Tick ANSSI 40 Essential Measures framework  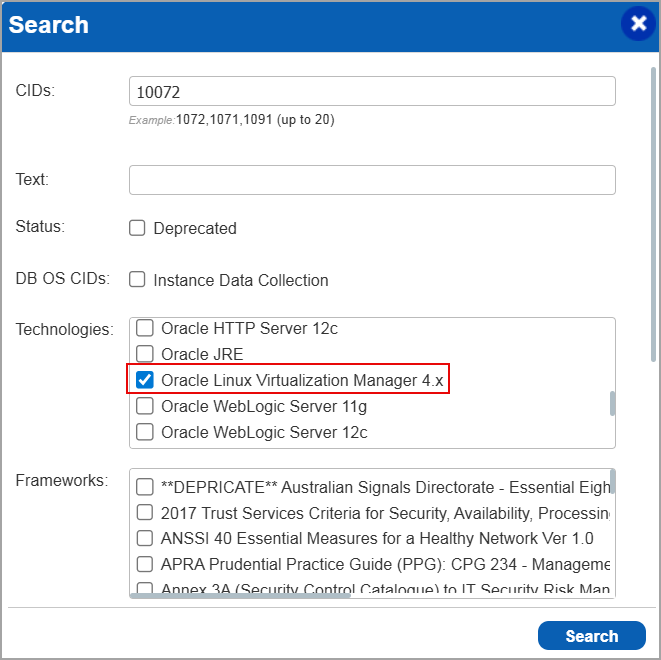145,538
